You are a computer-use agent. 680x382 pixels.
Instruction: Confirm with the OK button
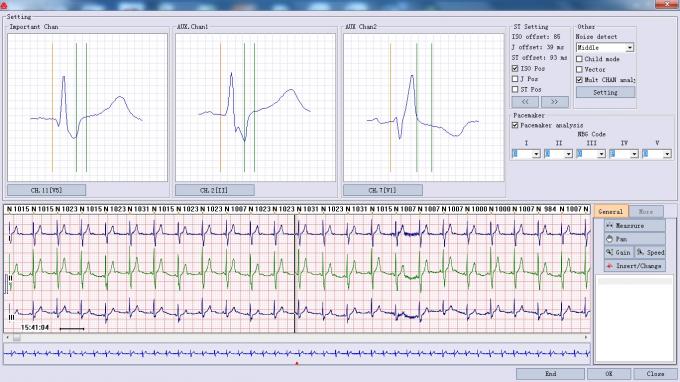tap(609, 374)
